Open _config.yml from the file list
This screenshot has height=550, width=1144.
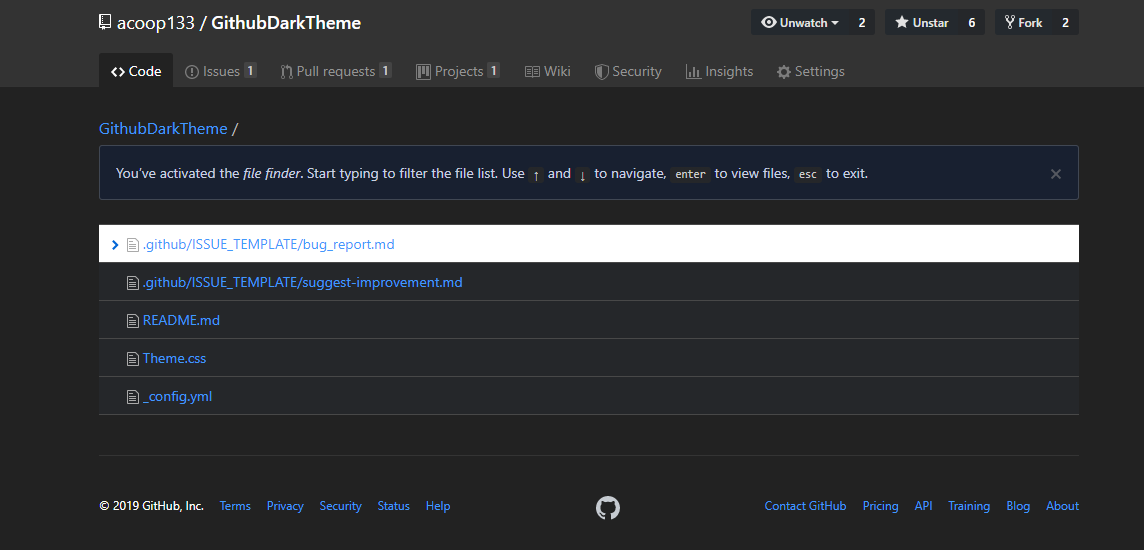click(x=177, y=396)
